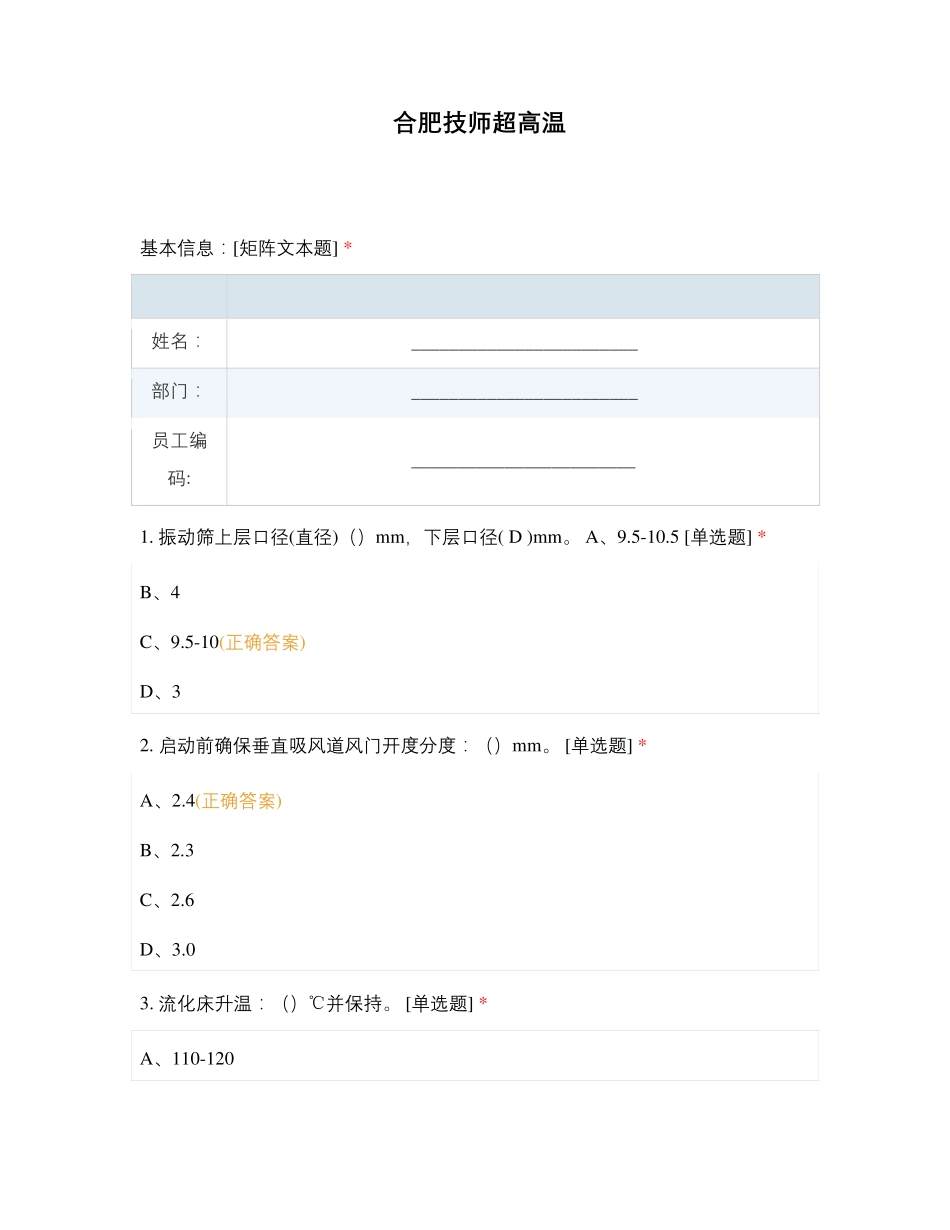Click the 姓名 row label
Viewport: 950px width, 1230px height.
177,342
